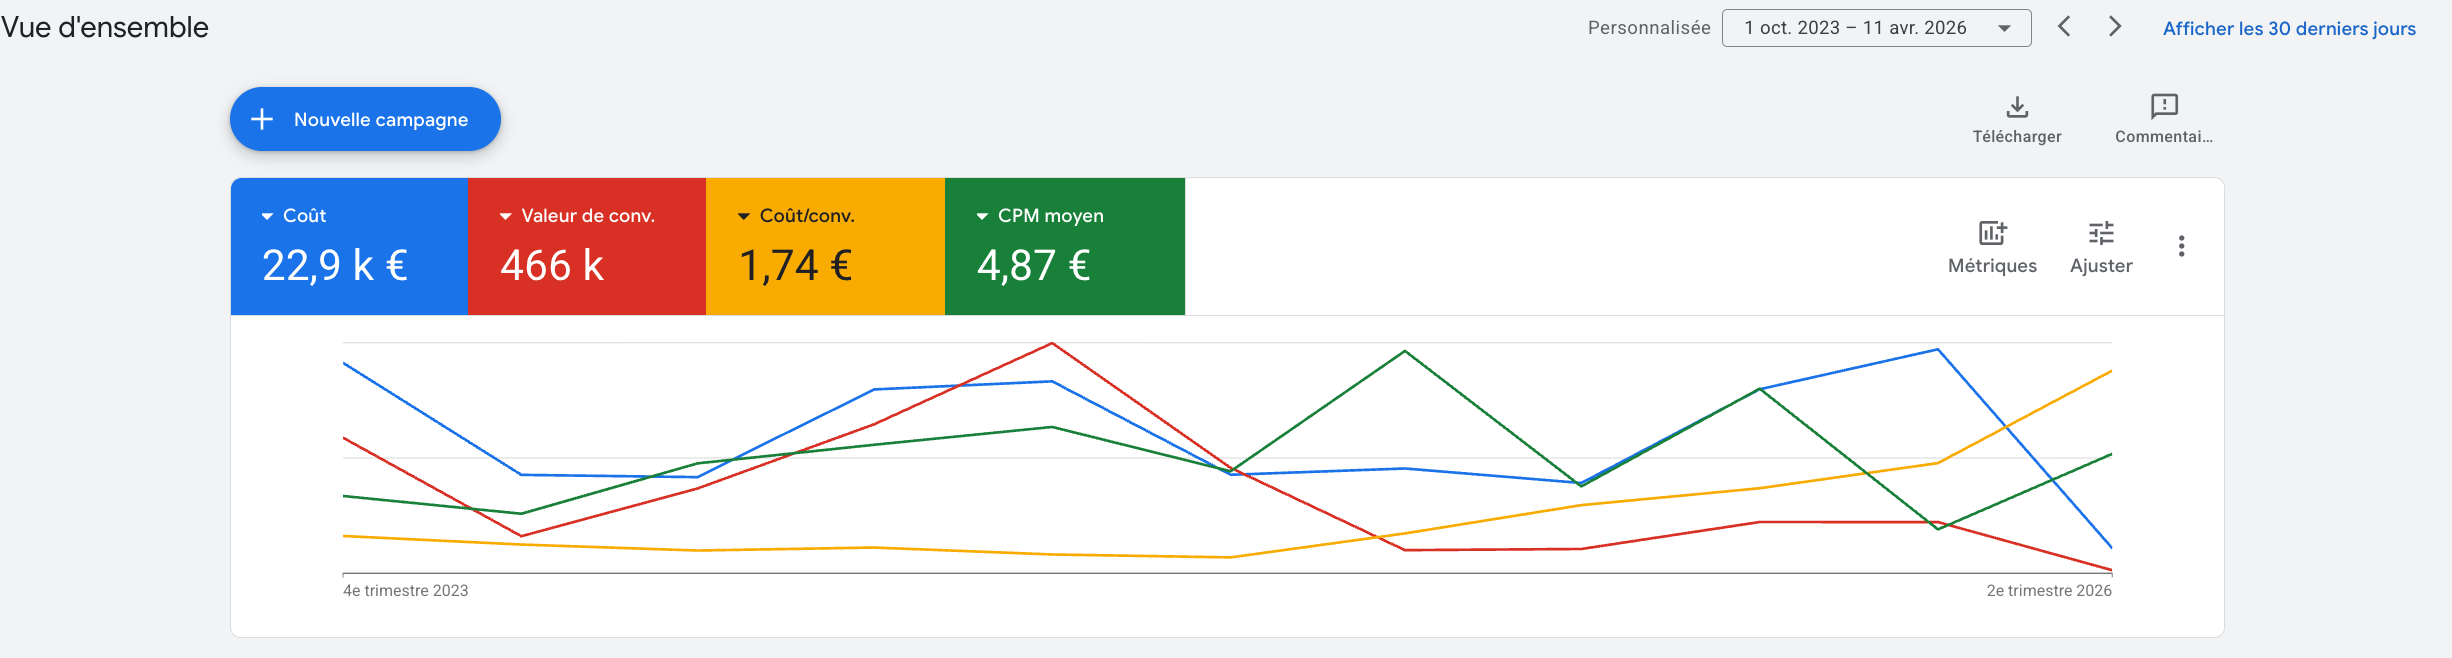Expand the Coût metric dropdown arrow
Viewport: 2452px width, 658px height.
click(267, 216)
